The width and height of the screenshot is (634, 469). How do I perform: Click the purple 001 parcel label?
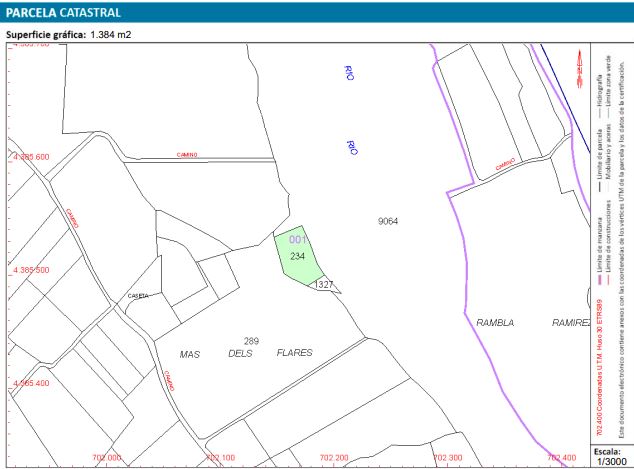[297, 240]
